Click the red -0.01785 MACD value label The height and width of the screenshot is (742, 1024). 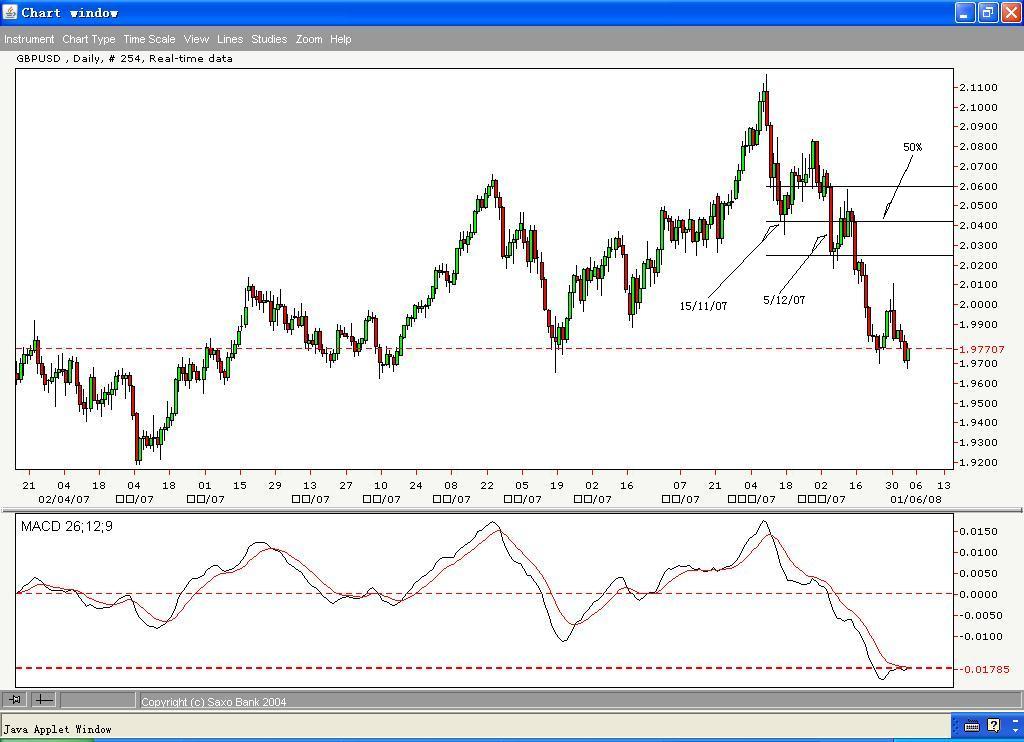pyautogui.click(x=984, y=669)
